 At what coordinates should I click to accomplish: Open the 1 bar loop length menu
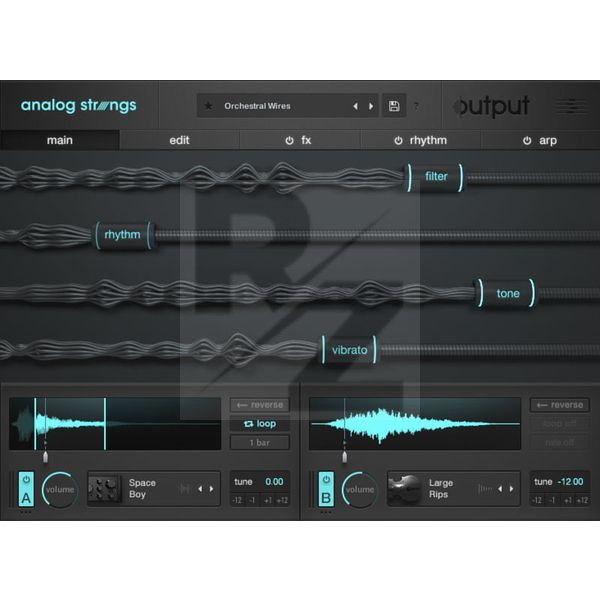pos(260,442)
